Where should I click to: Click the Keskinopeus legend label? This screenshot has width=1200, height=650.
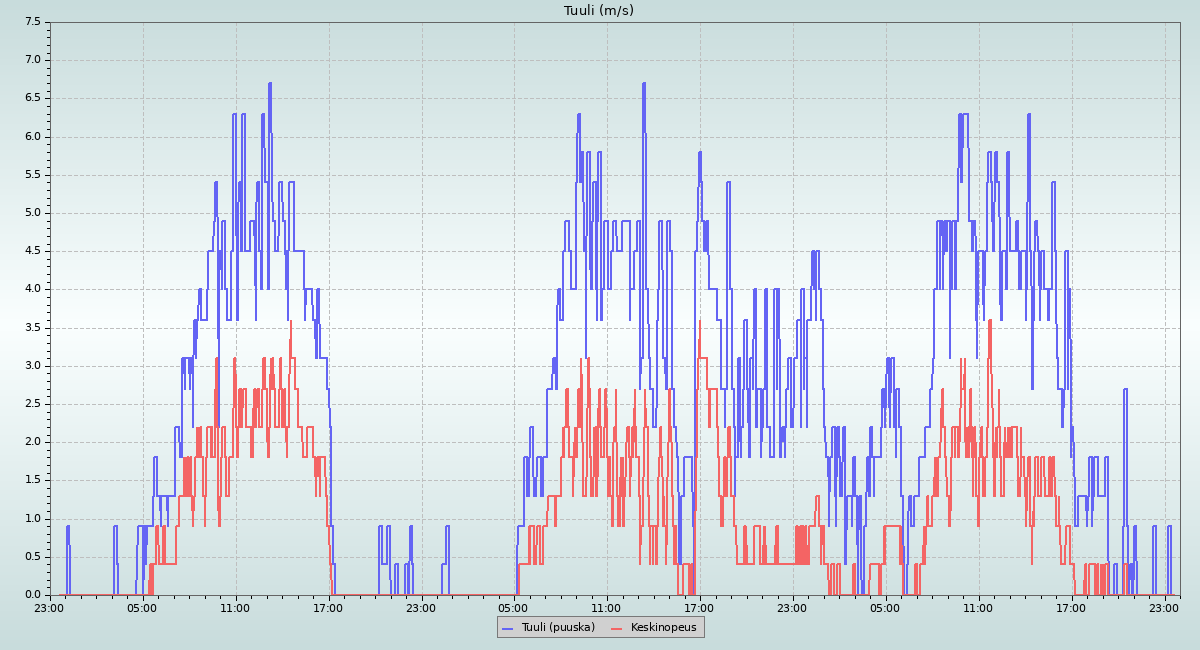click(x=663, y=627)
